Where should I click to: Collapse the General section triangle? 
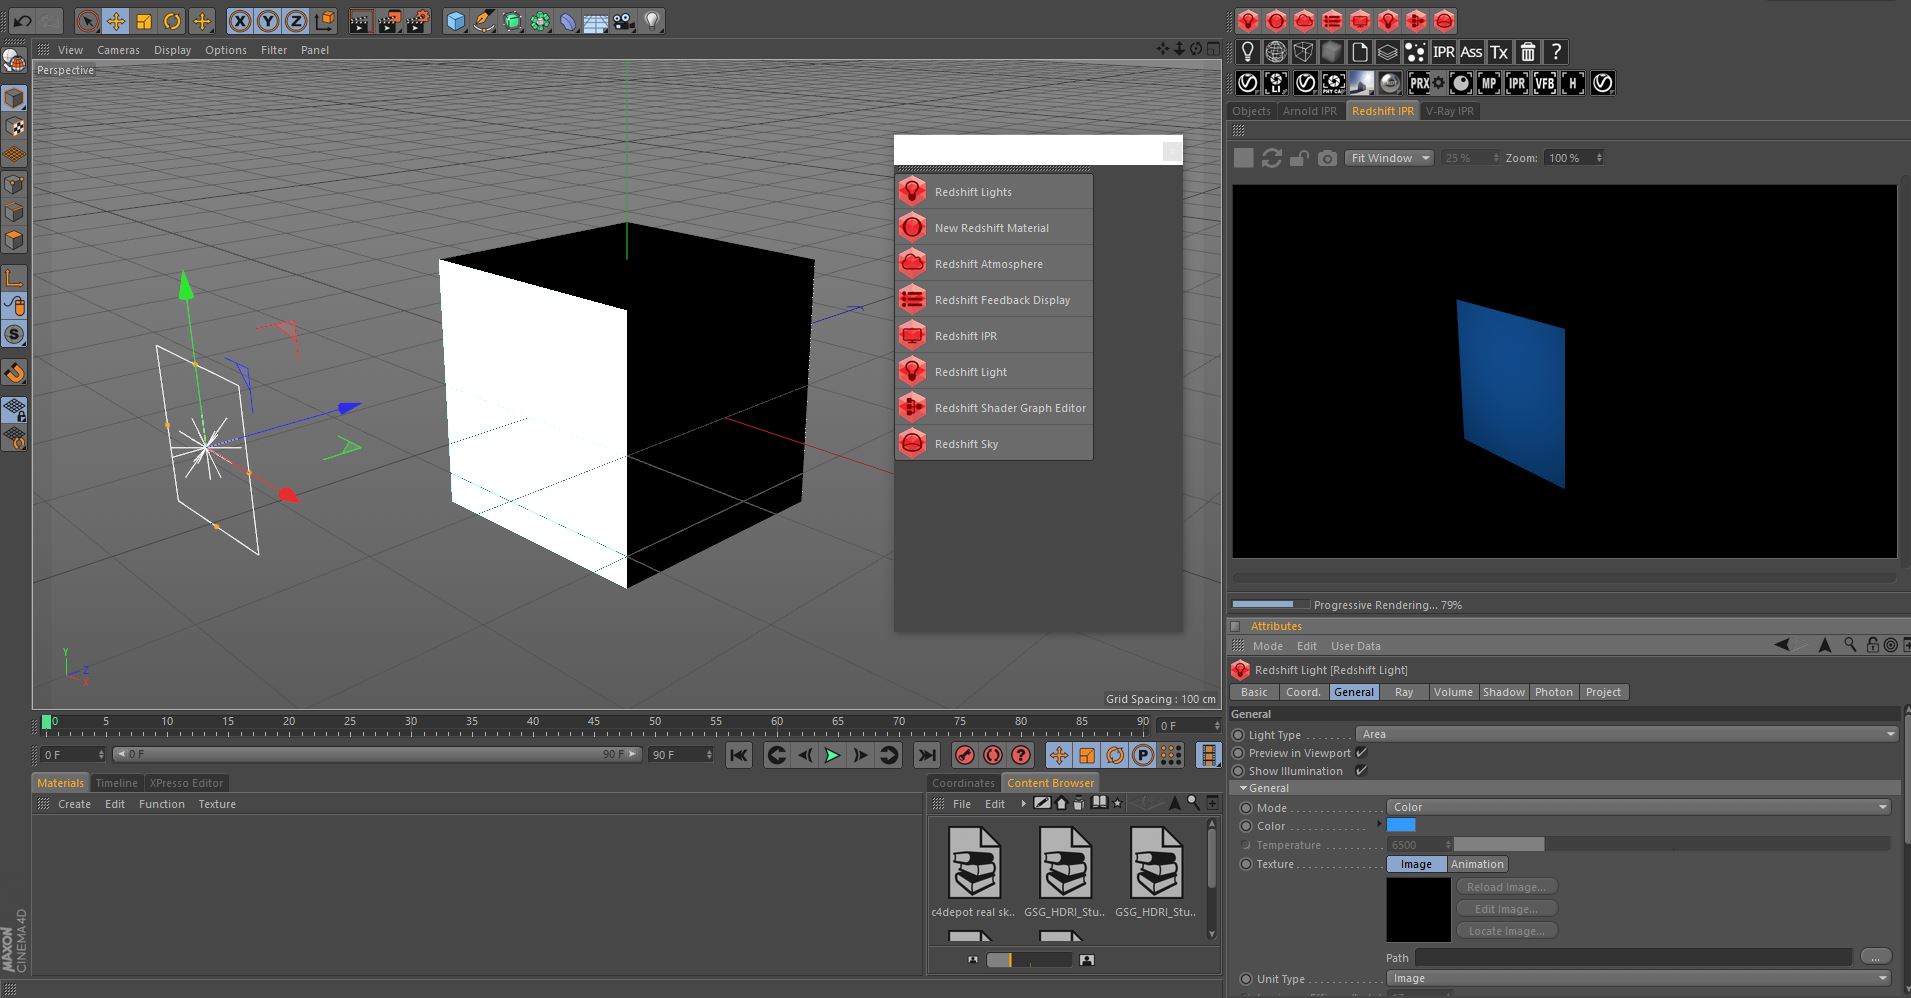(x=1243, y=788)
